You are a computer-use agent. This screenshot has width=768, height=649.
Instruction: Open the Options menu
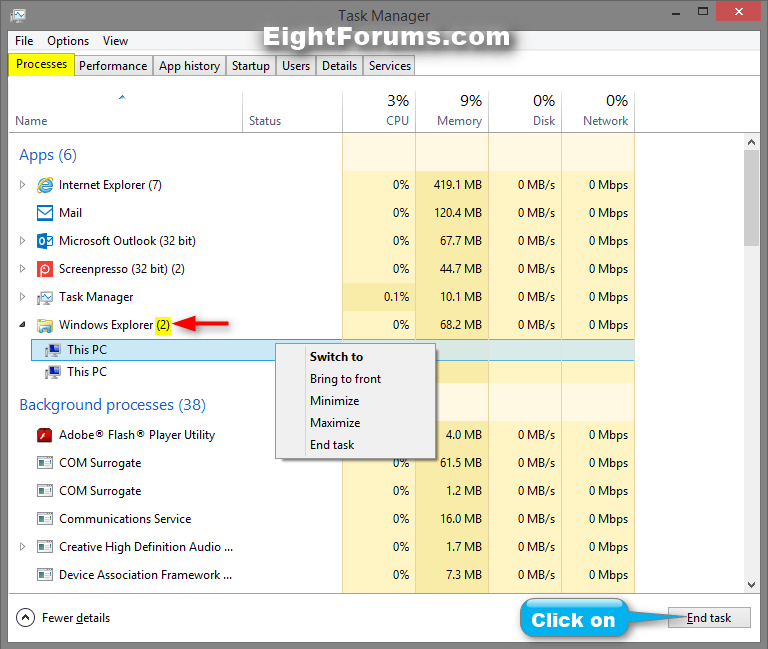tap(68, 41)
